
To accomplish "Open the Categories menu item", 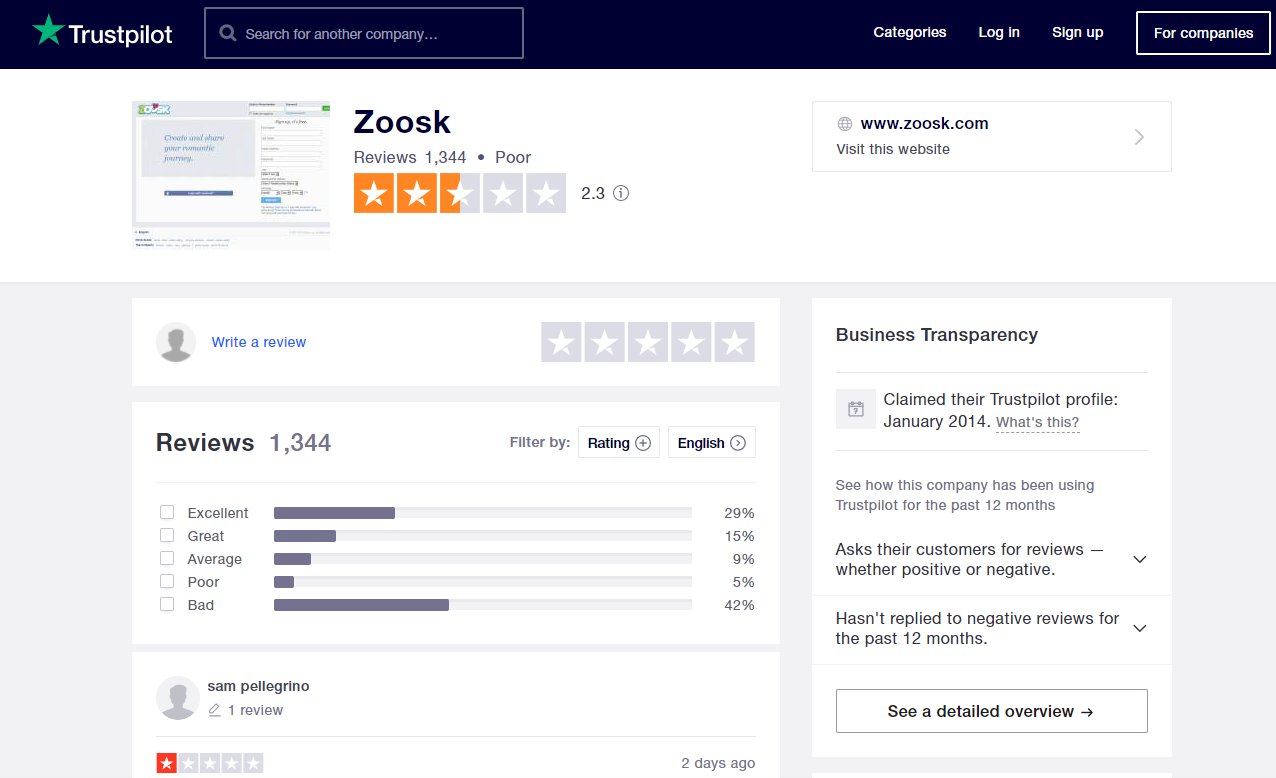I will click(x=909, y=32).
